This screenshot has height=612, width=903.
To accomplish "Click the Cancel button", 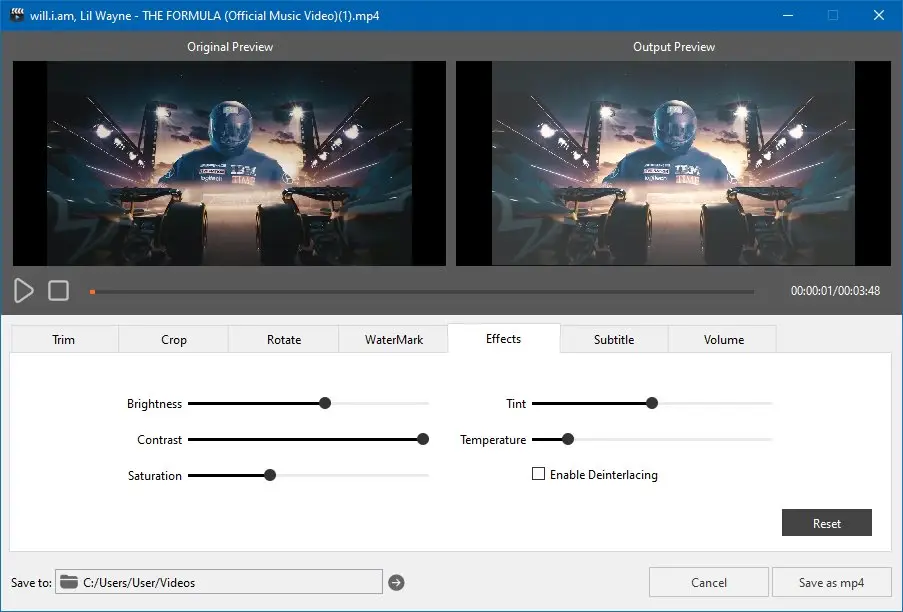I will [708, 583].
